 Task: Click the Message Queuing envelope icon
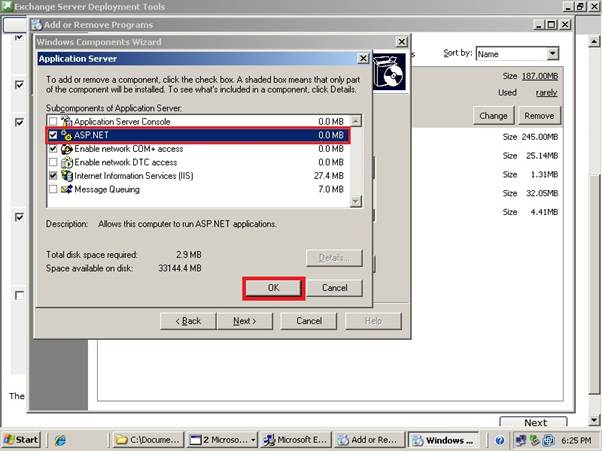coord(66,189)
